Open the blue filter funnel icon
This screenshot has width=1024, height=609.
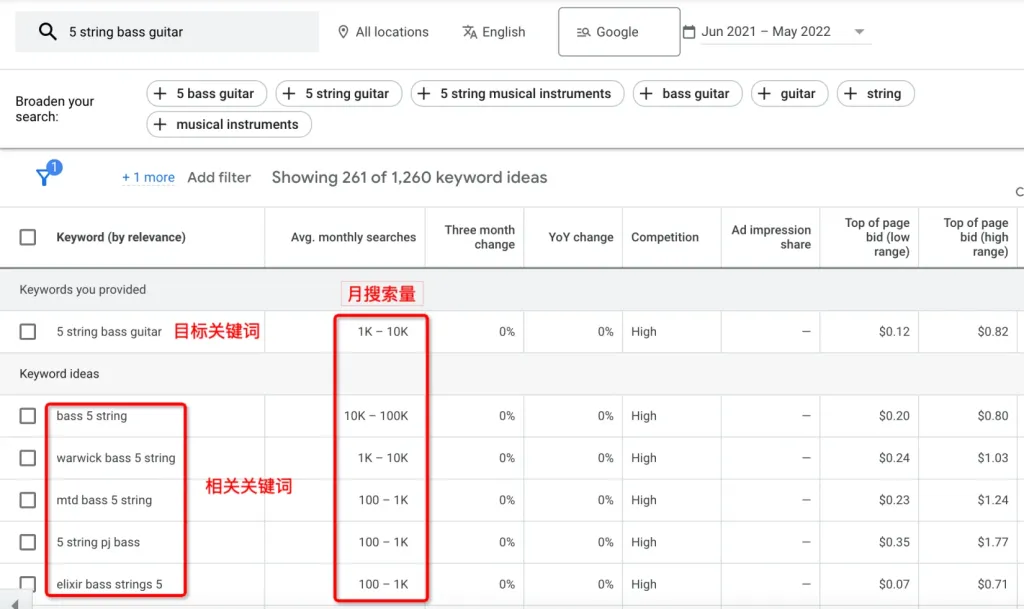click(45, 176)
